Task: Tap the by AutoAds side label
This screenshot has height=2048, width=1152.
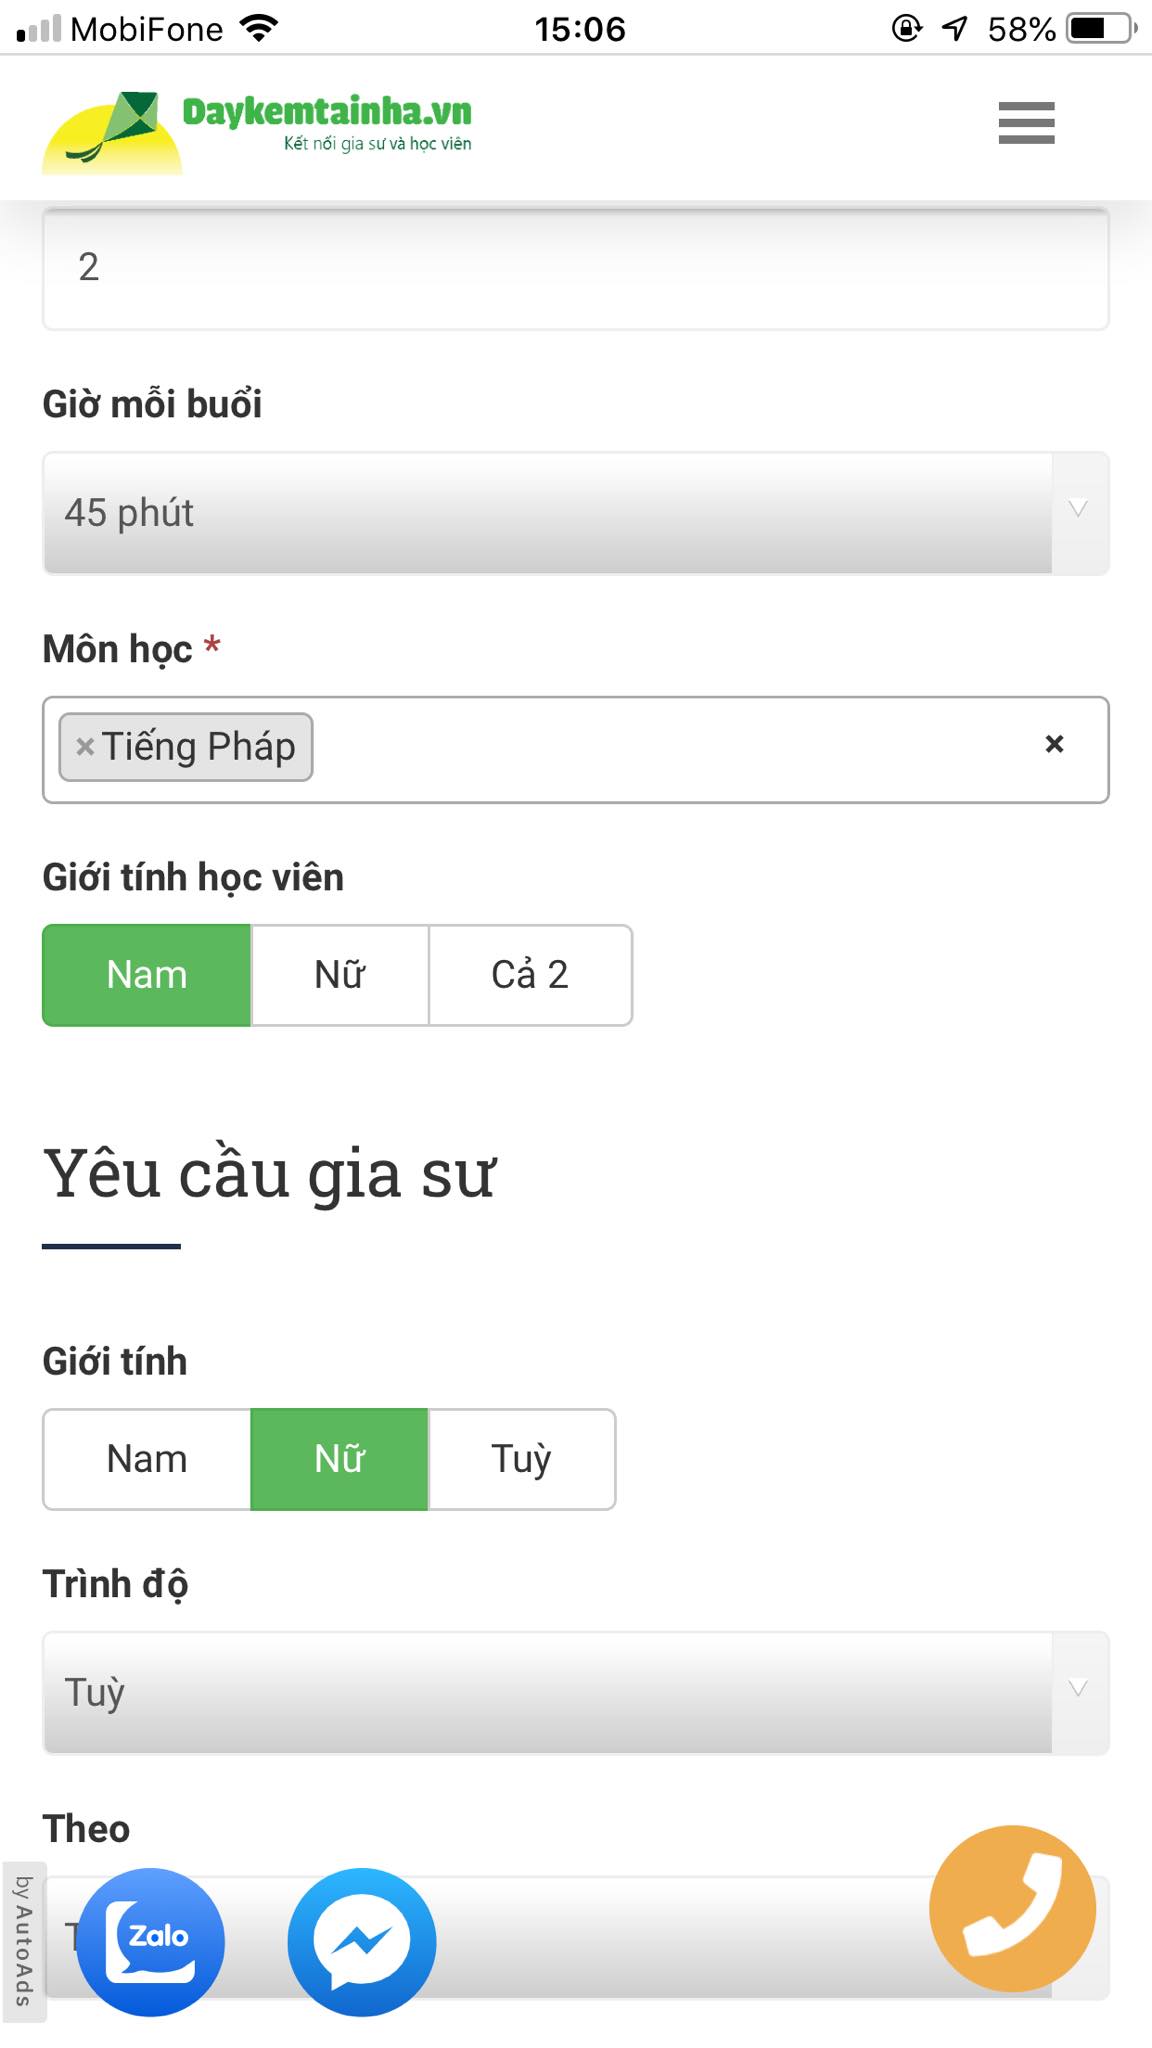Action: (23, 1940)
